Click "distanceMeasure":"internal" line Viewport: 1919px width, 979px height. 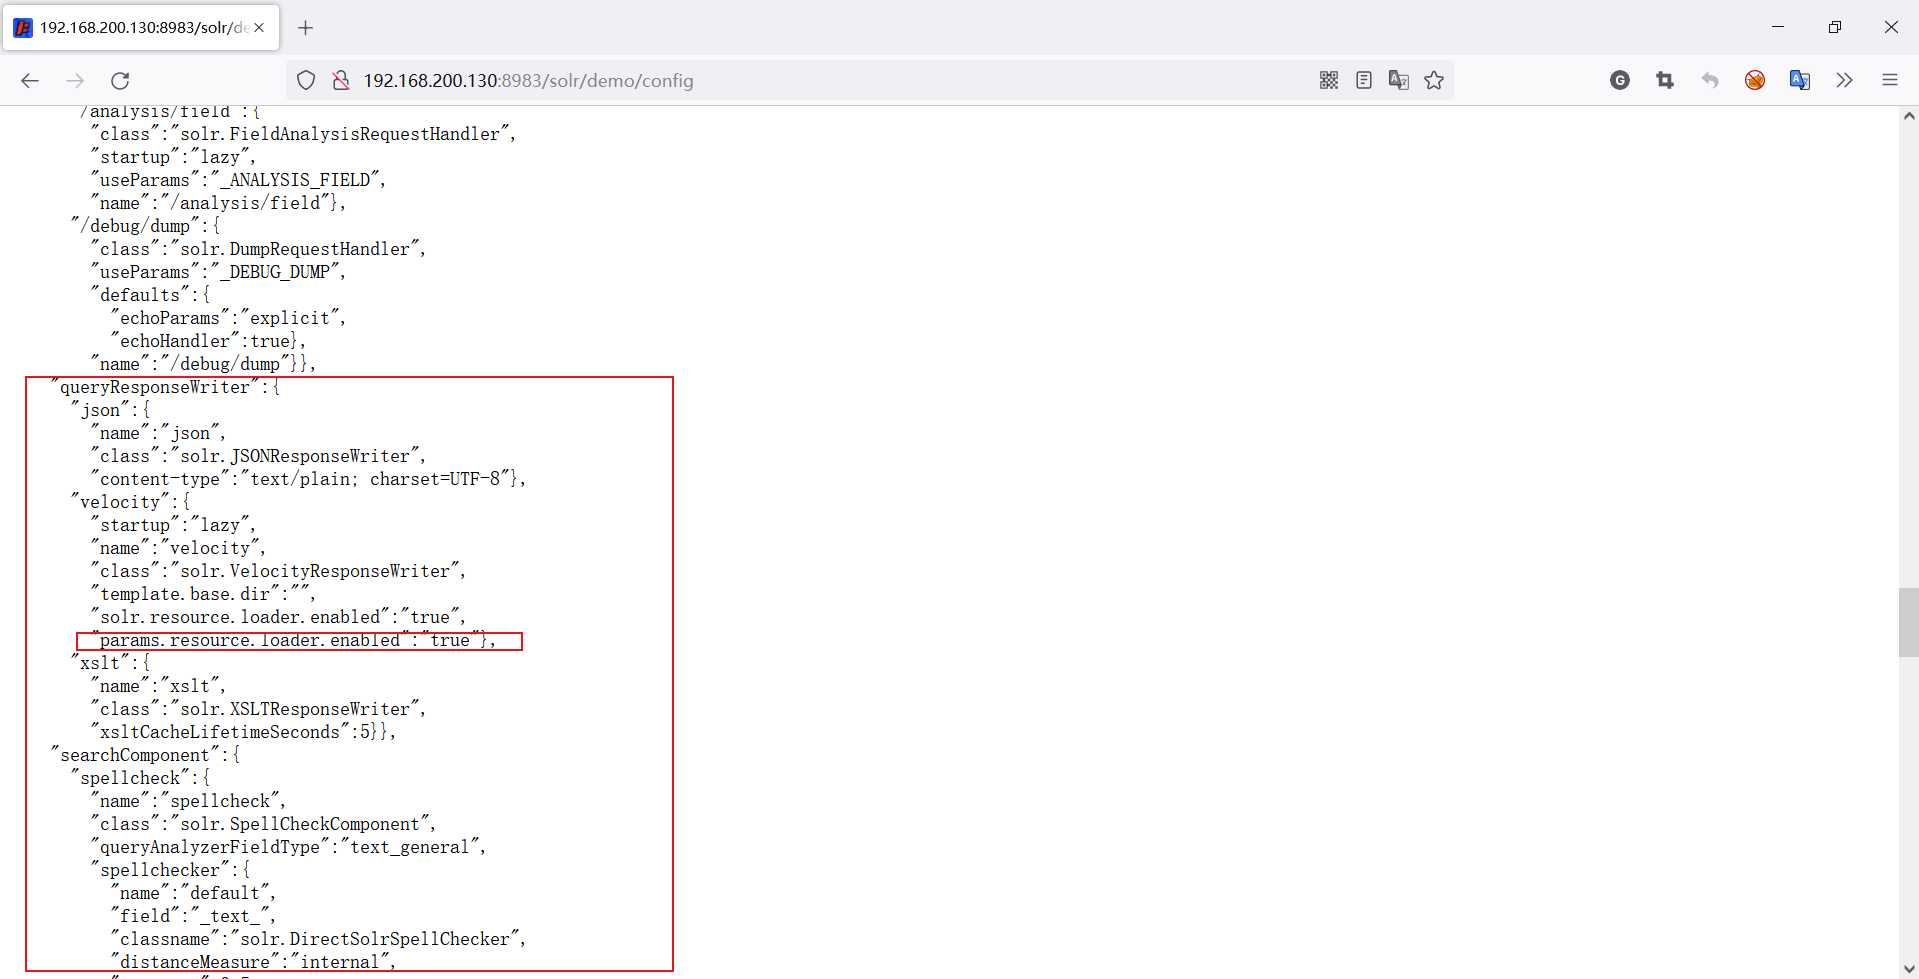click(253, 962)
